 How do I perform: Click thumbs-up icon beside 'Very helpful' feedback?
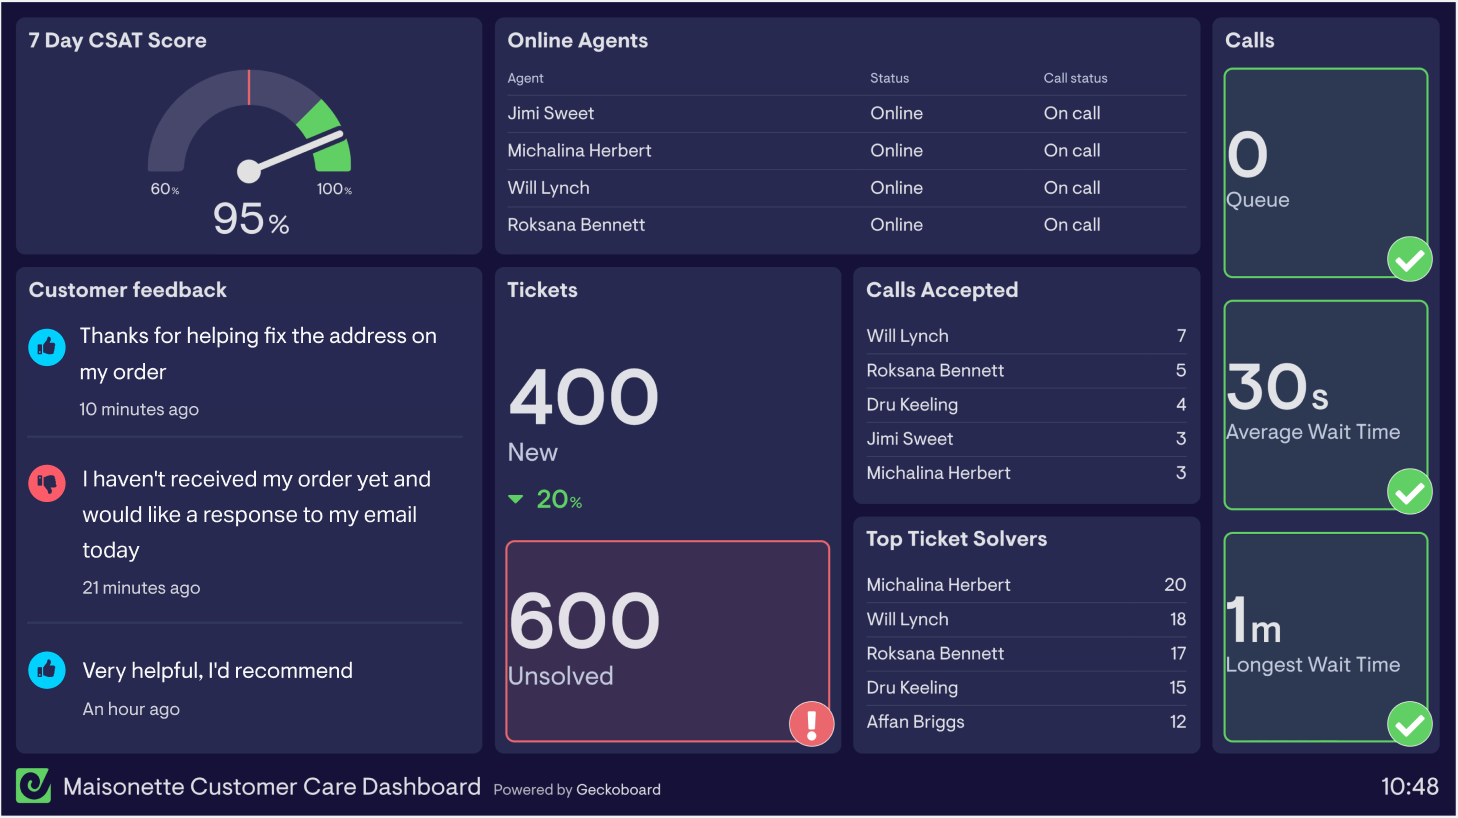pos(47,670)
